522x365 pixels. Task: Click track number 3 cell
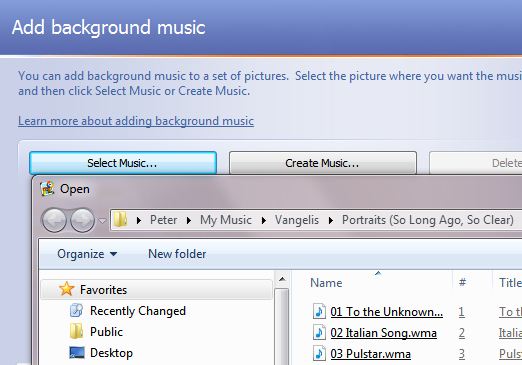[462, 354]
